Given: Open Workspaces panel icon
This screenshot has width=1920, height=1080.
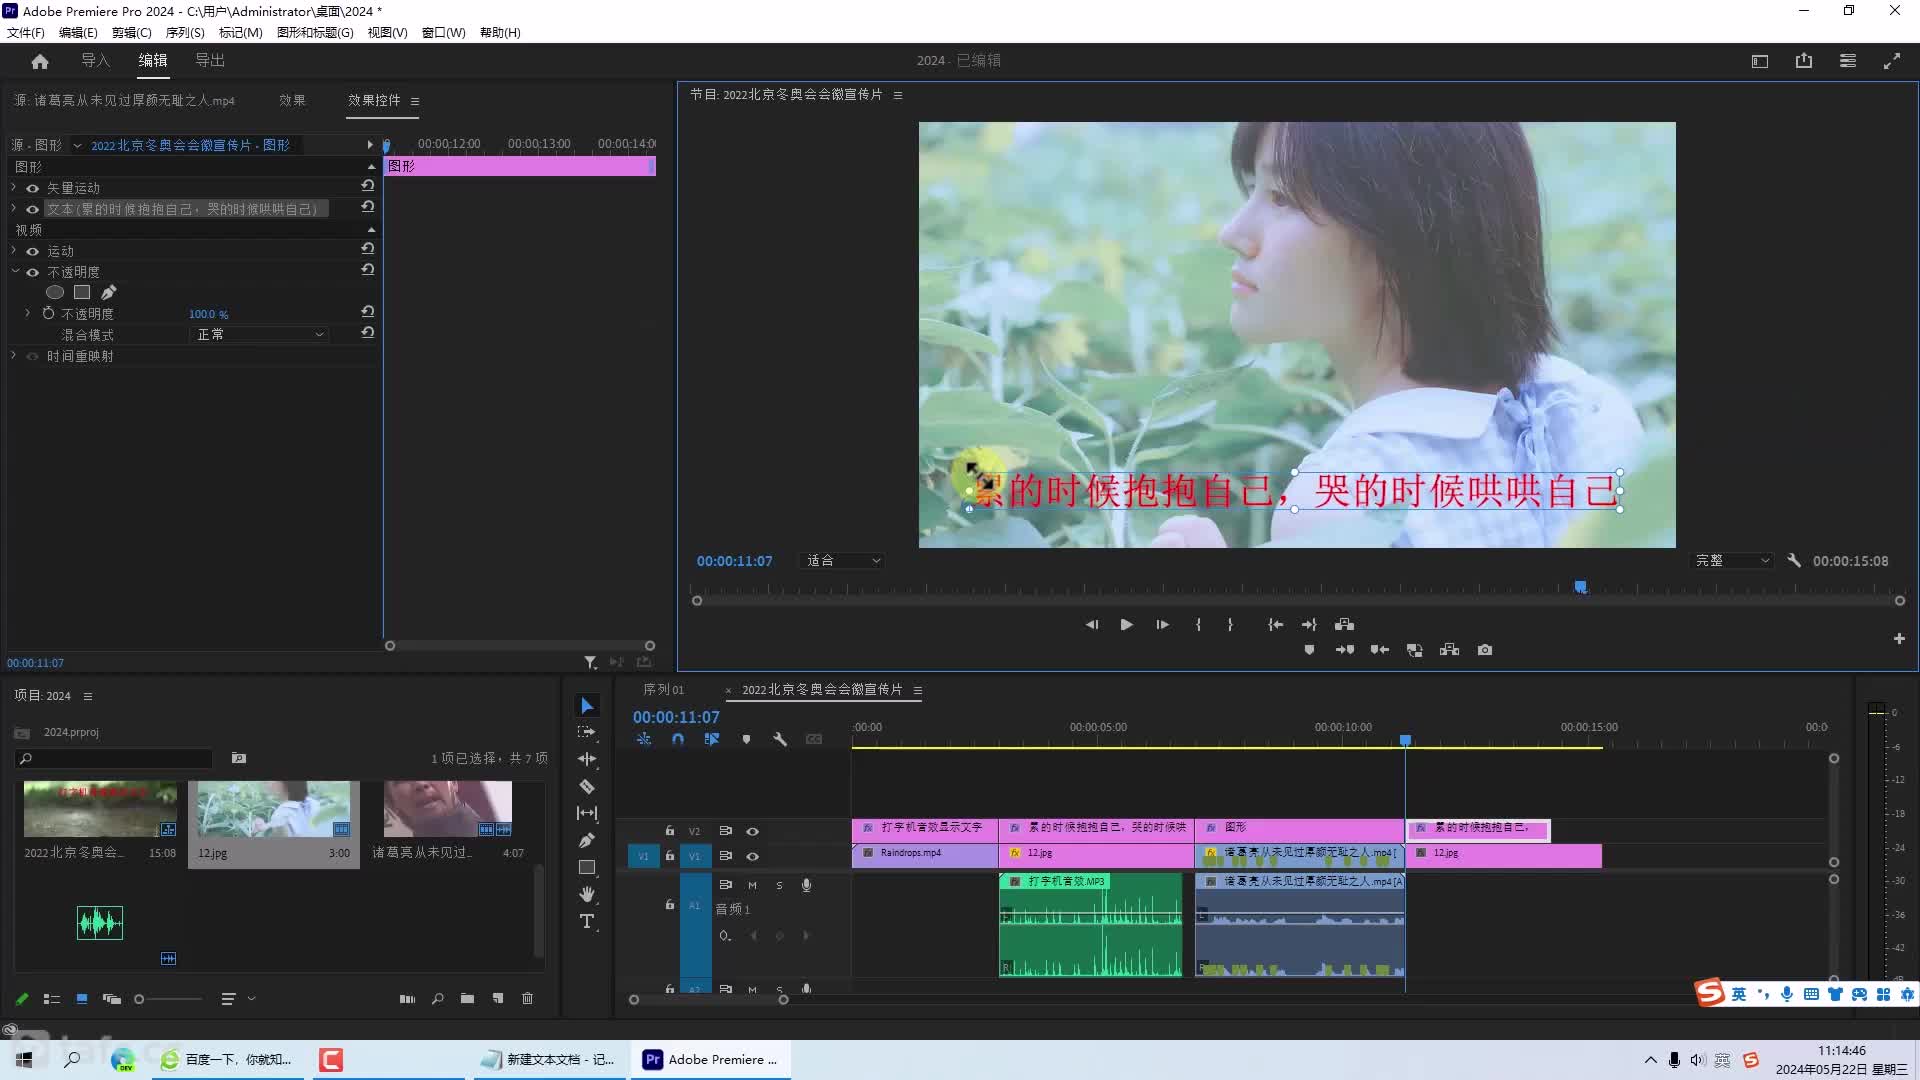Looking at the screenshot, I should (1848, 61).
